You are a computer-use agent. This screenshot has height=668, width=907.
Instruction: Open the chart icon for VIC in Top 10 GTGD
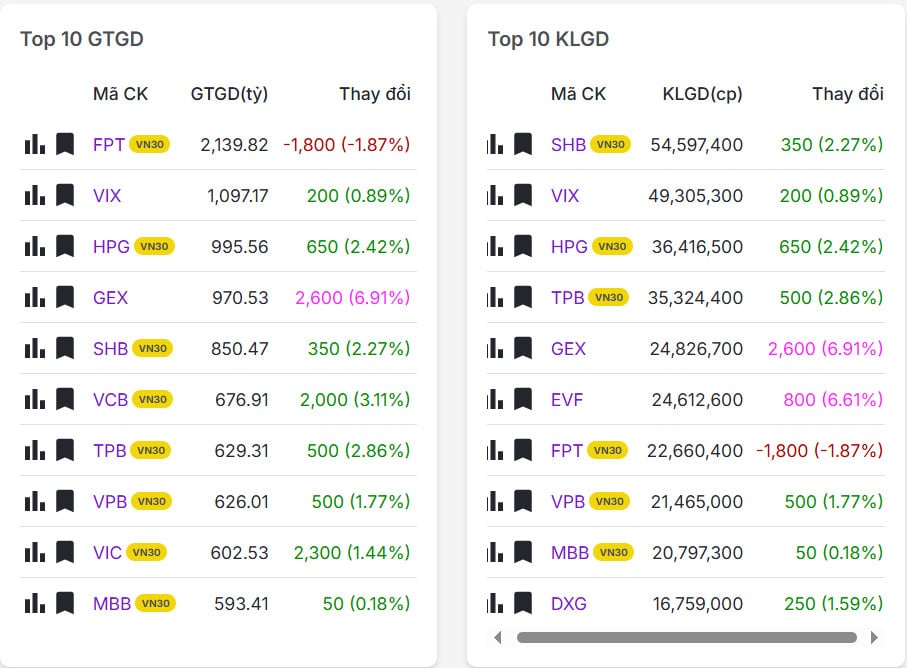35,552
